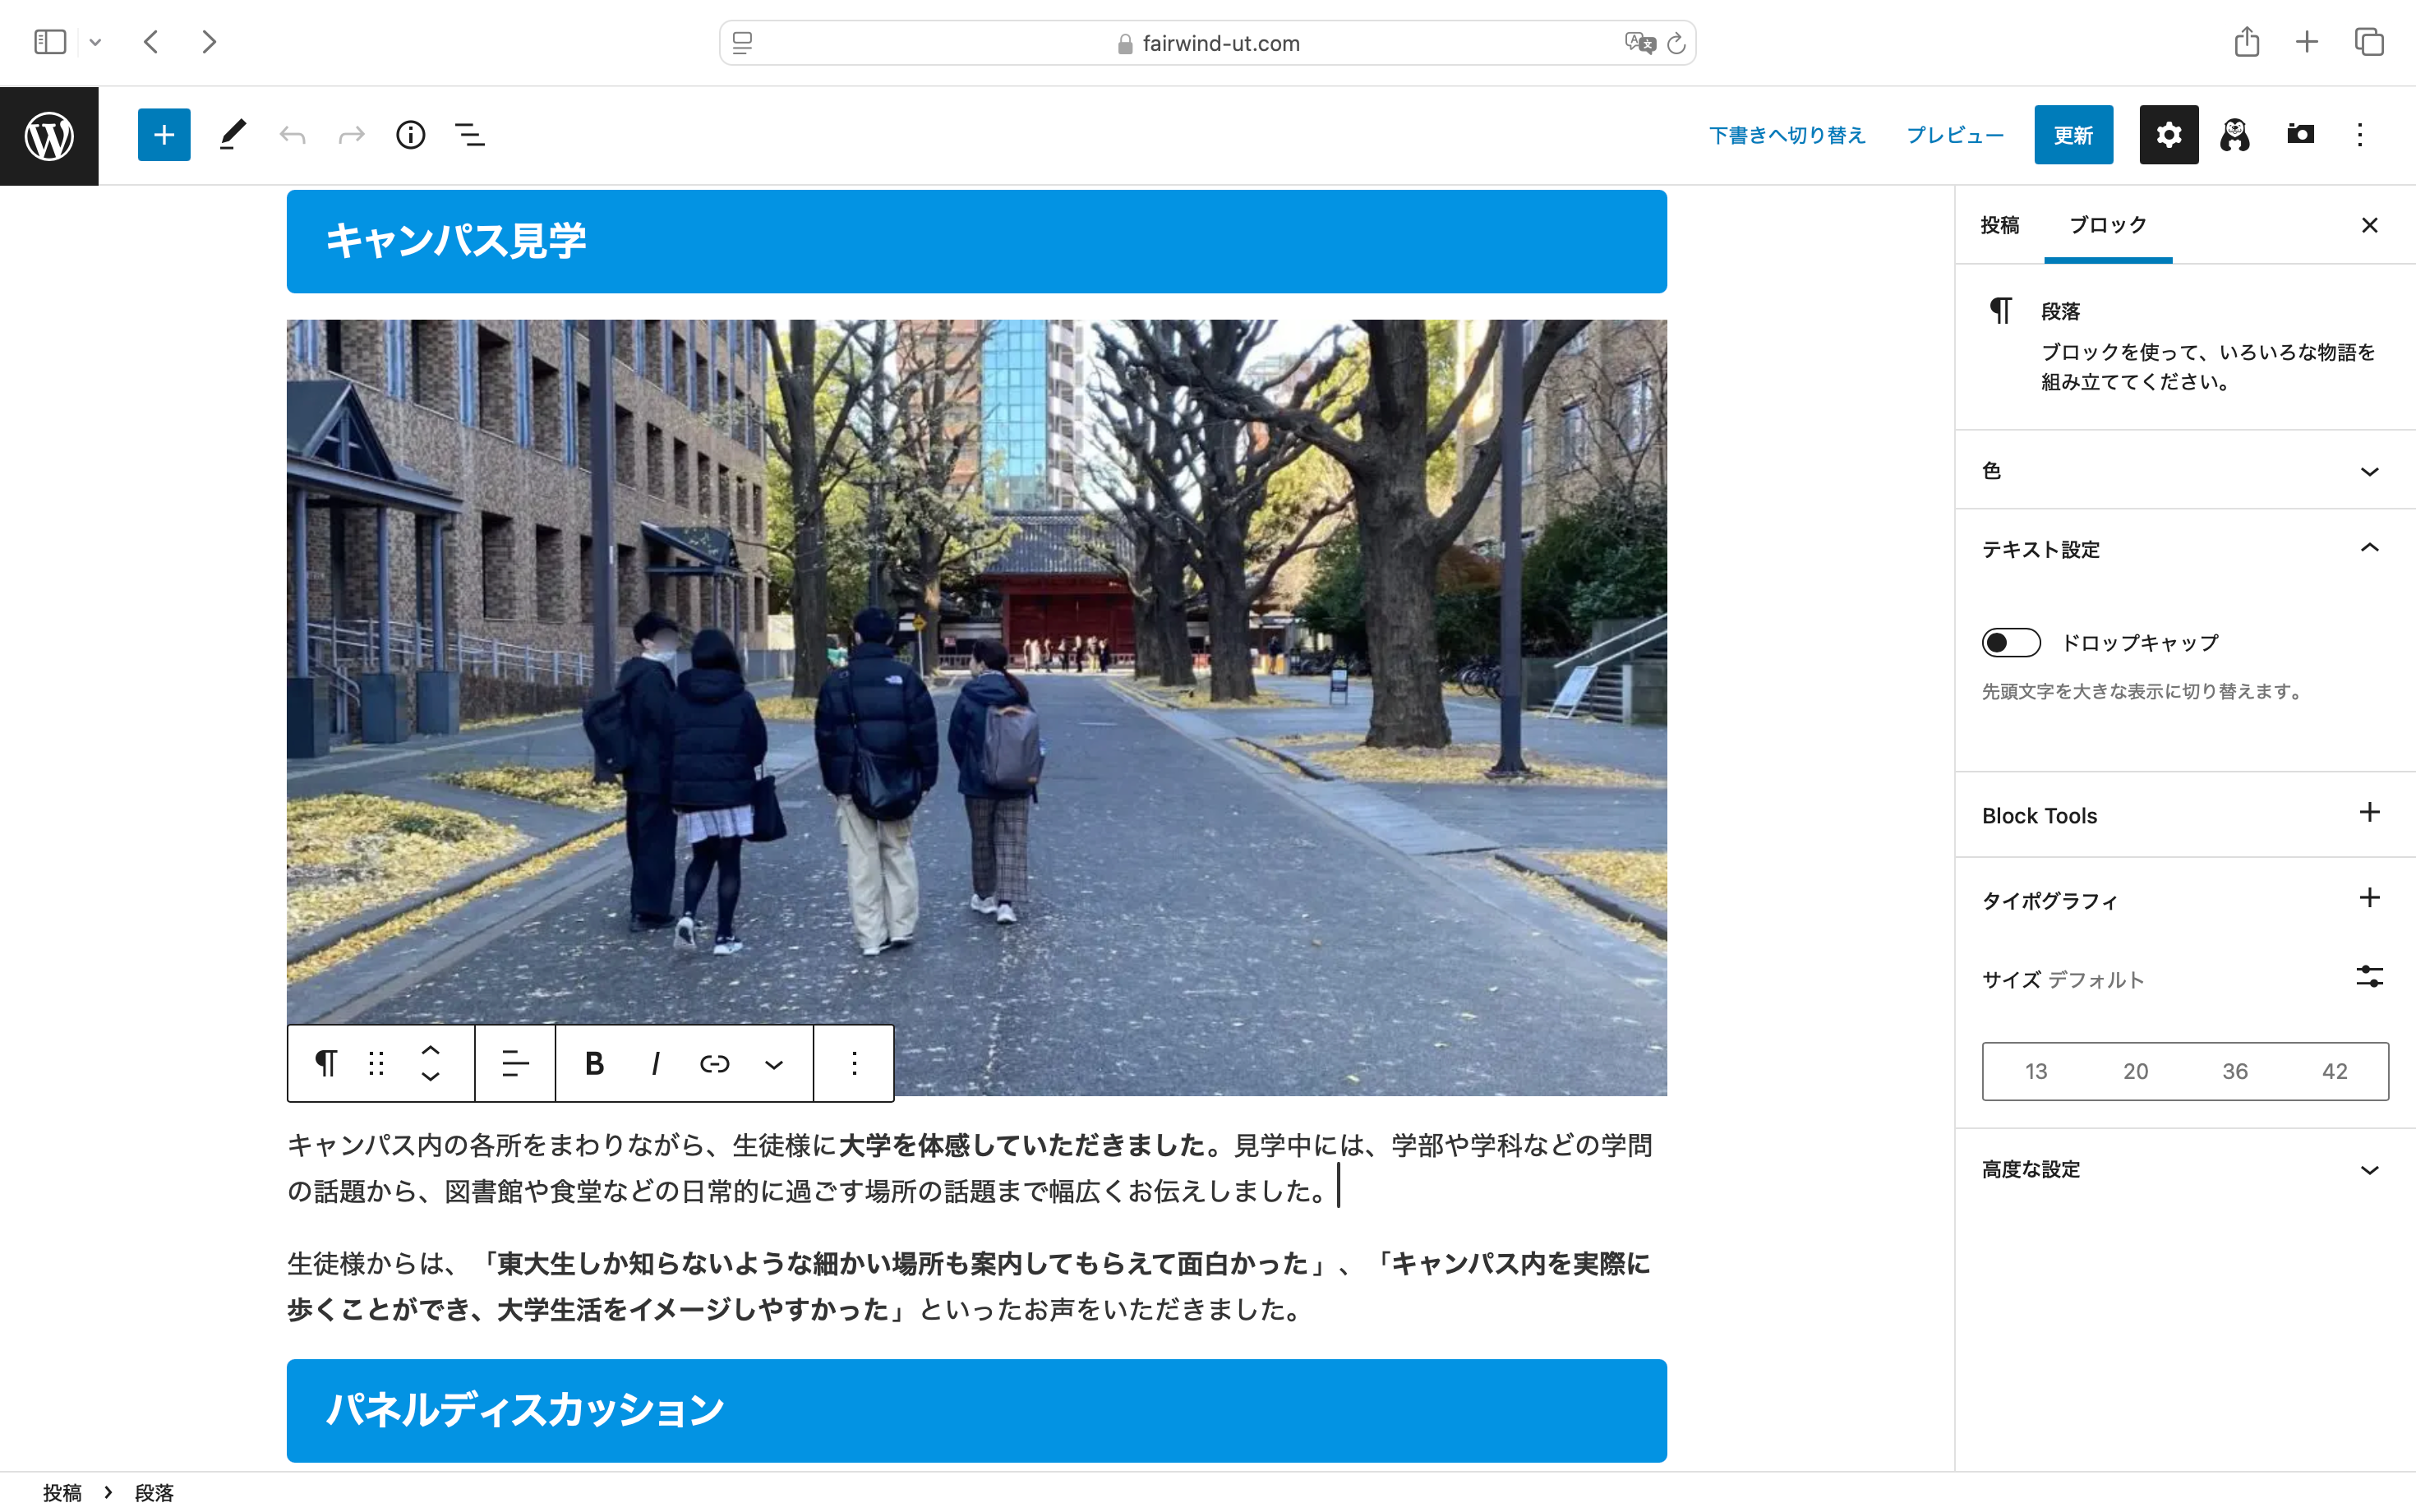Undo the last change

(x=292, y=134)
